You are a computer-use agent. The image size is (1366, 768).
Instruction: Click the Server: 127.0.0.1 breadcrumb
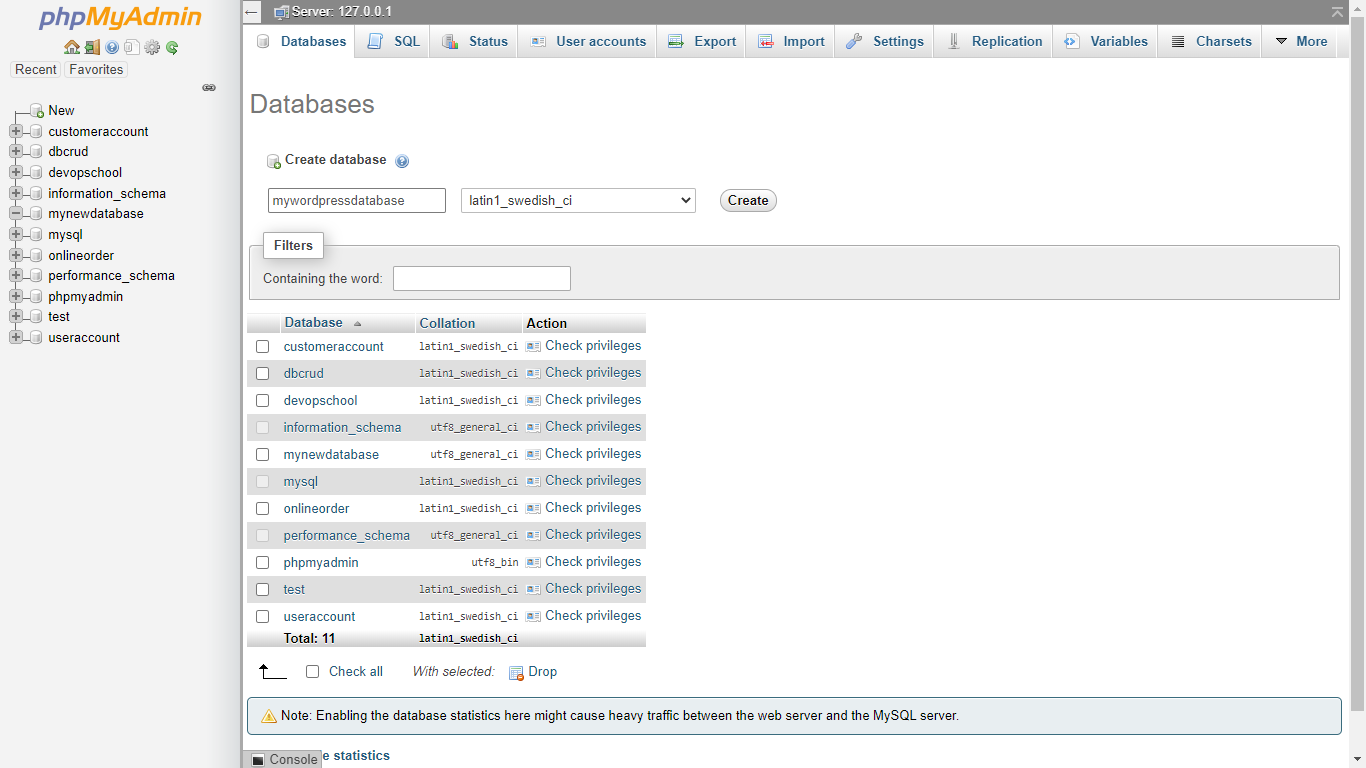point(342,12)
